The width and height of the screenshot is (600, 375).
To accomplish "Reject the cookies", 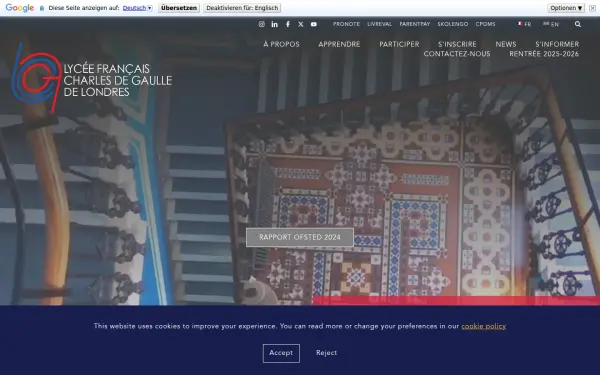I will point(326,353).
